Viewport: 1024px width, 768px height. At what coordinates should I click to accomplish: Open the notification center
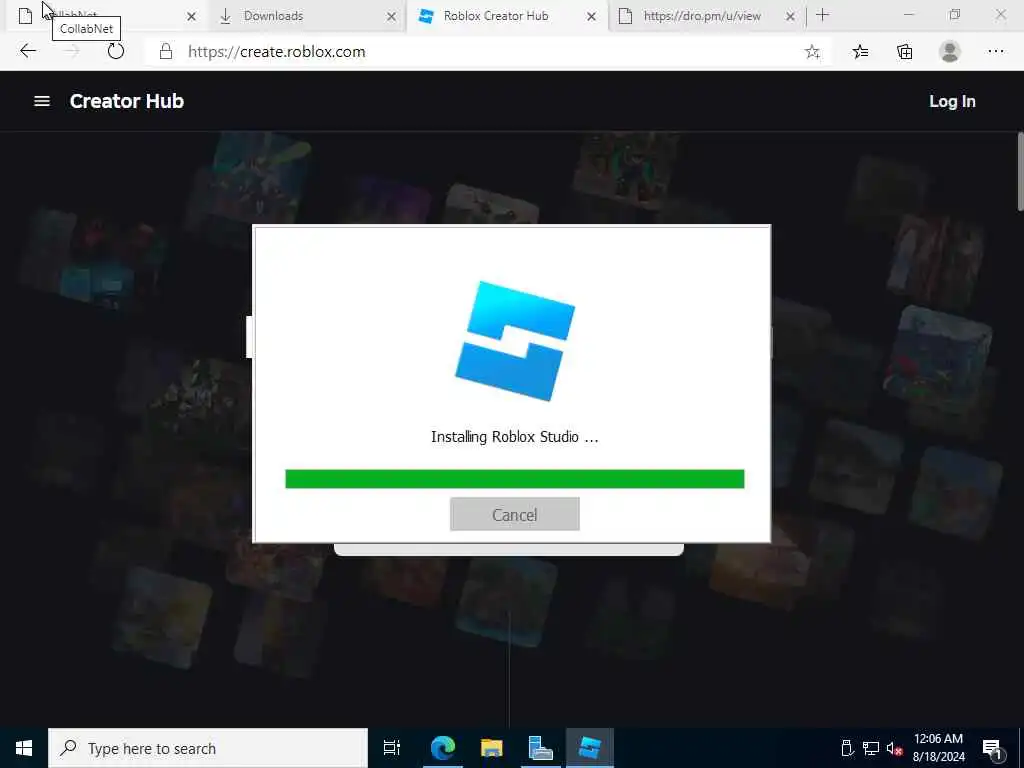click(x=992, y=748)
